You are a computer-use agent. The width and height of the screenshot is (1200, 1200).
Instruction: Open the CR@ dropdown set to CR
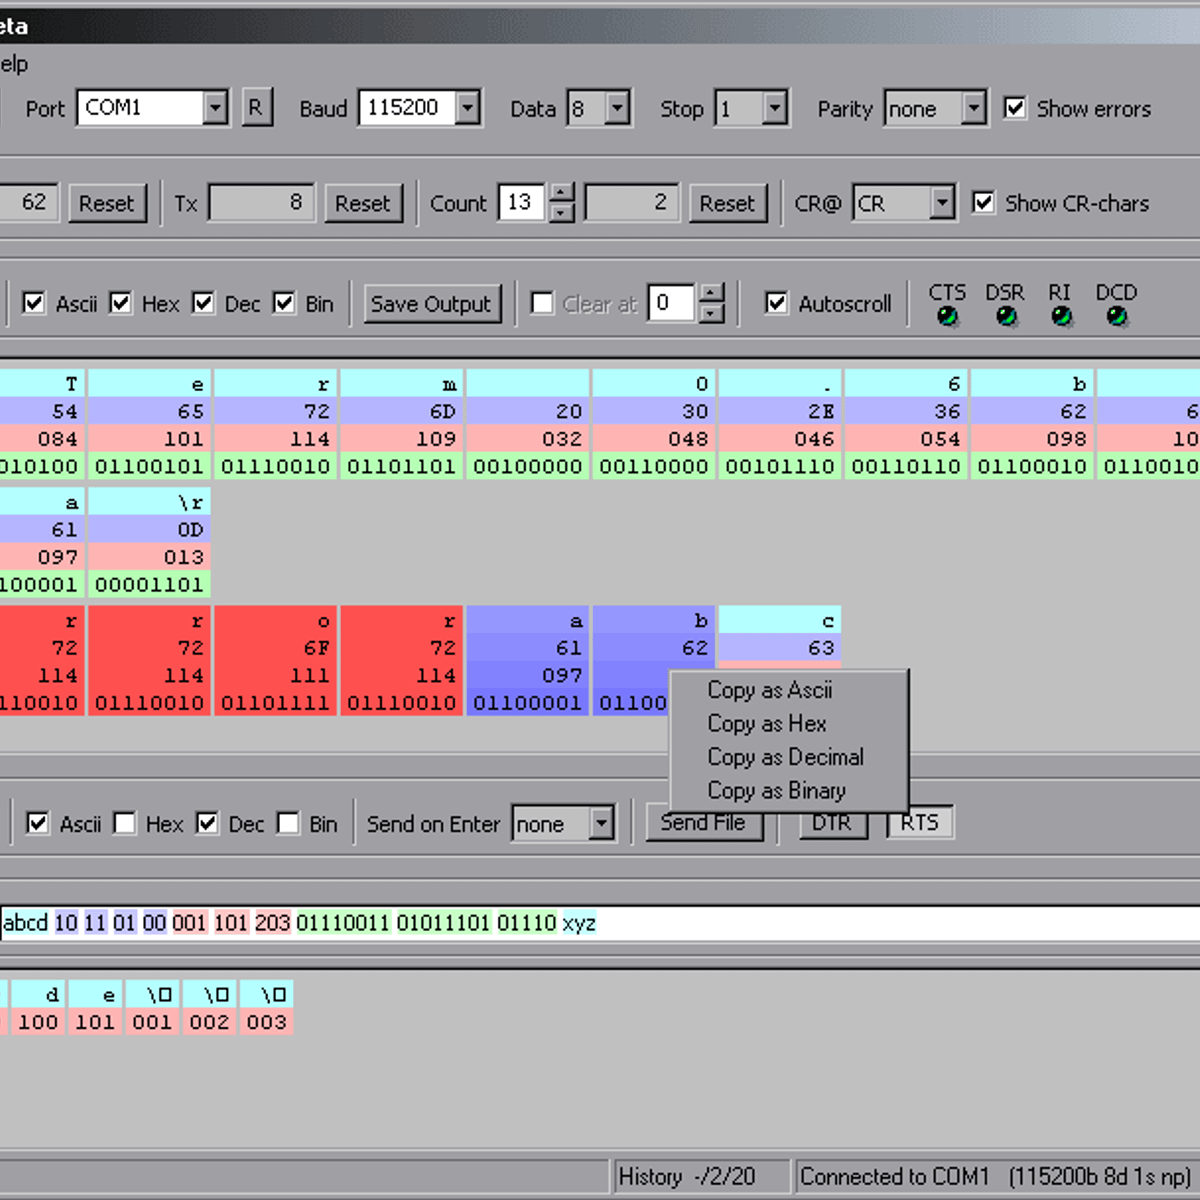click(942, 203)
